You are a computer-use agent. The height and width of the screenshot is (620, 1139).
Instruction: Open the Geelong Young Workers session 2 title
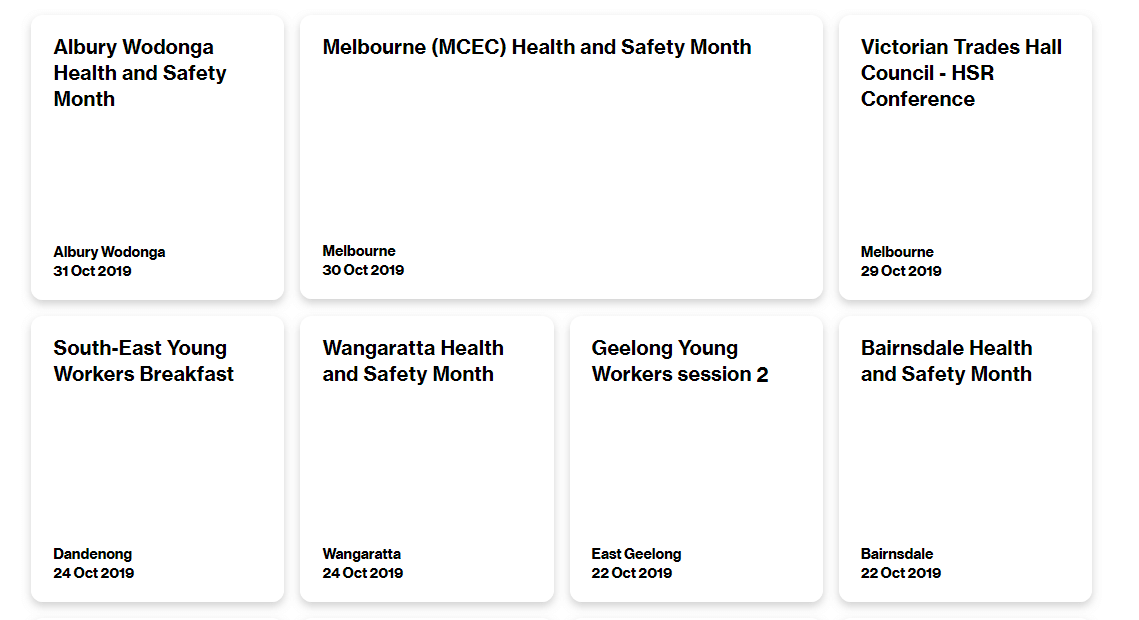click(x=680, y=361)
